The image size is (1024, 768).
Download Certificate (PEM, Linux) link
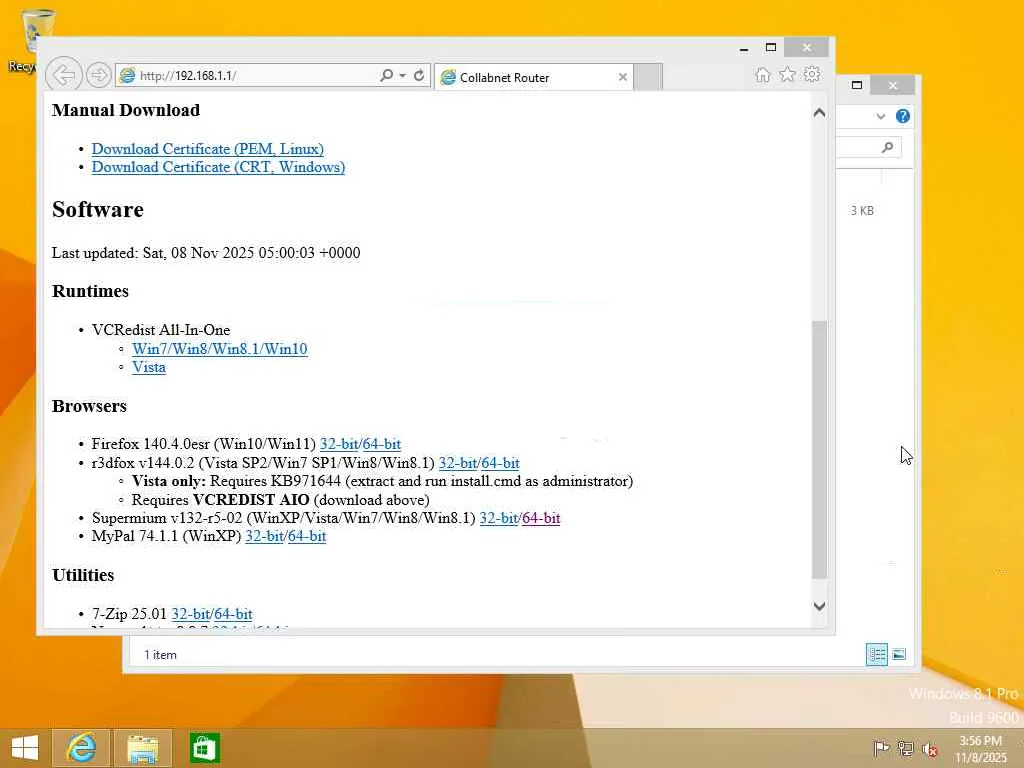click(208, 149)
